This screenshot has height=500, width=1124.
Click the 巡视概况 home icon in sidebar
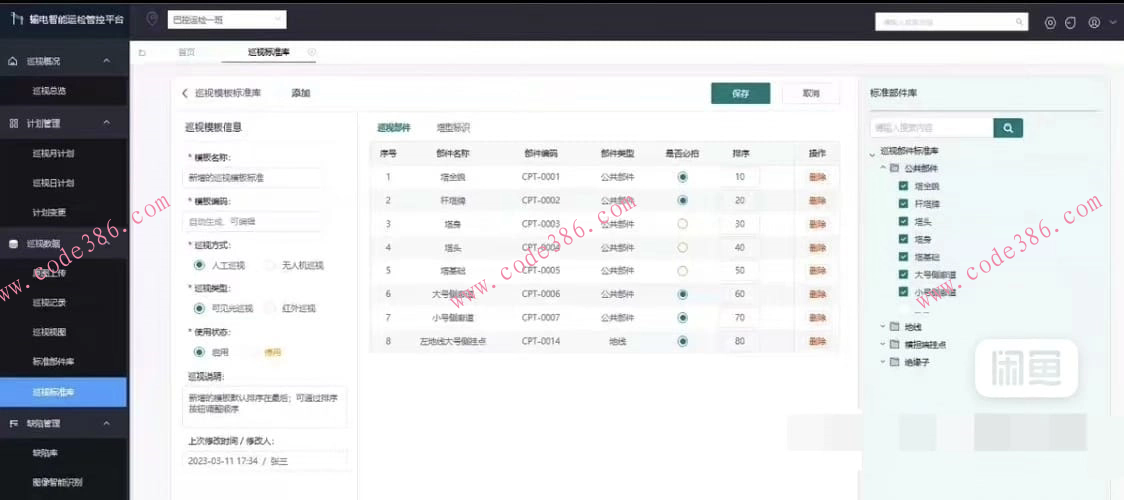(x=13, y=62)
